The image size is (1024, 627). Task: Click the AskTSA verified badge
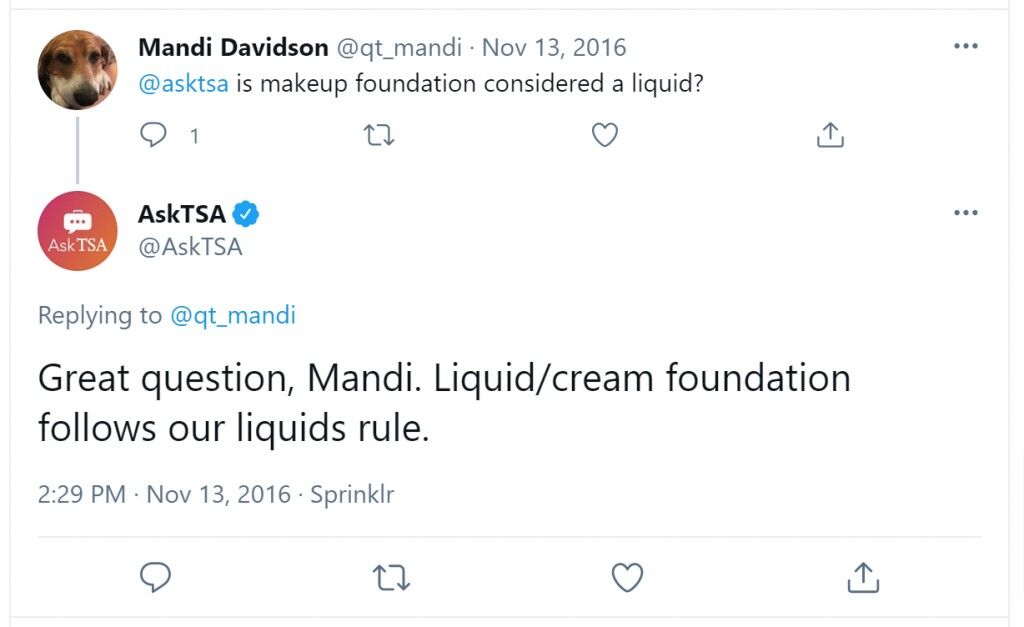click(246, 214)
